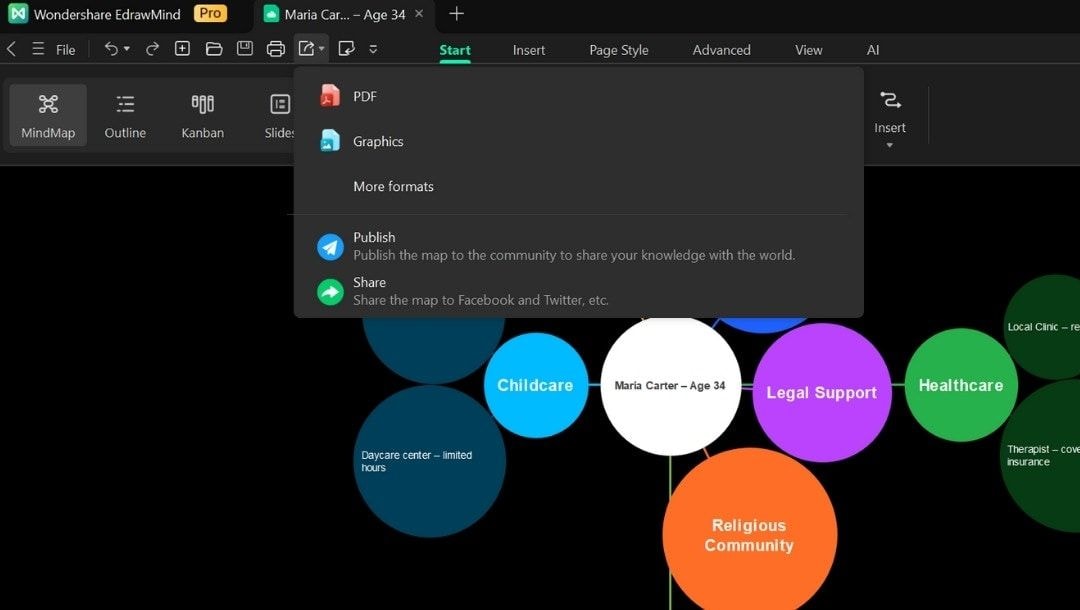Click the Insert relationship icon in ribbon
1080x610 pixels.
pos(890,101)
